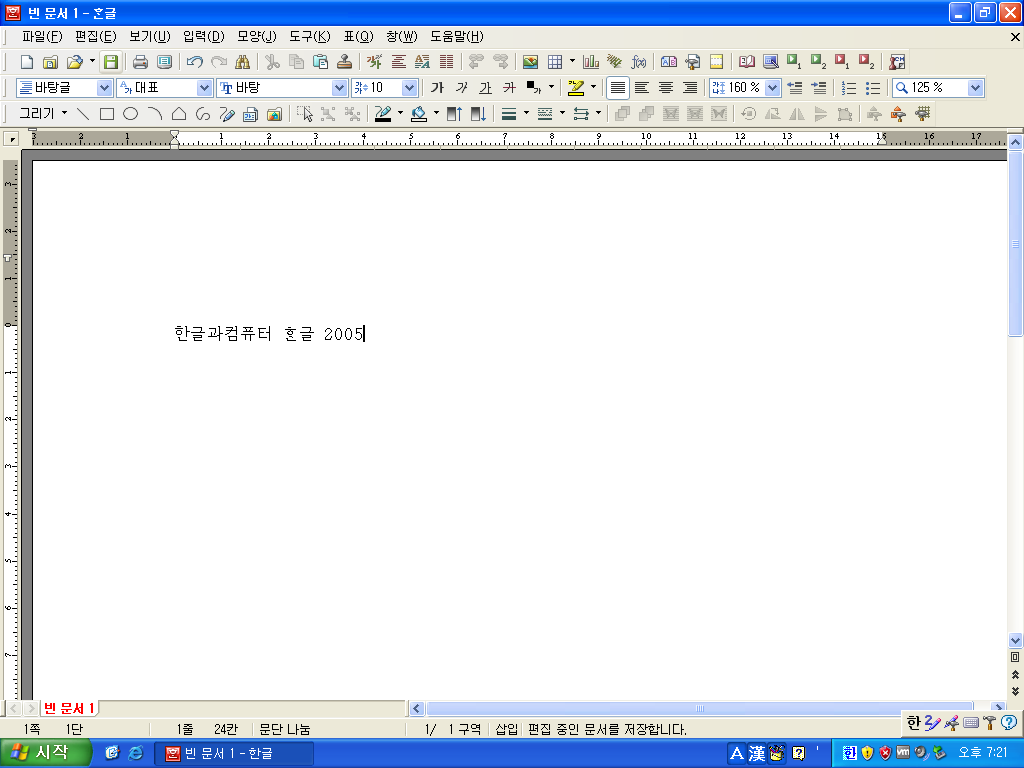
Task: Click the vertical scrollbar down arrow
Action: tap(1015, 641)
